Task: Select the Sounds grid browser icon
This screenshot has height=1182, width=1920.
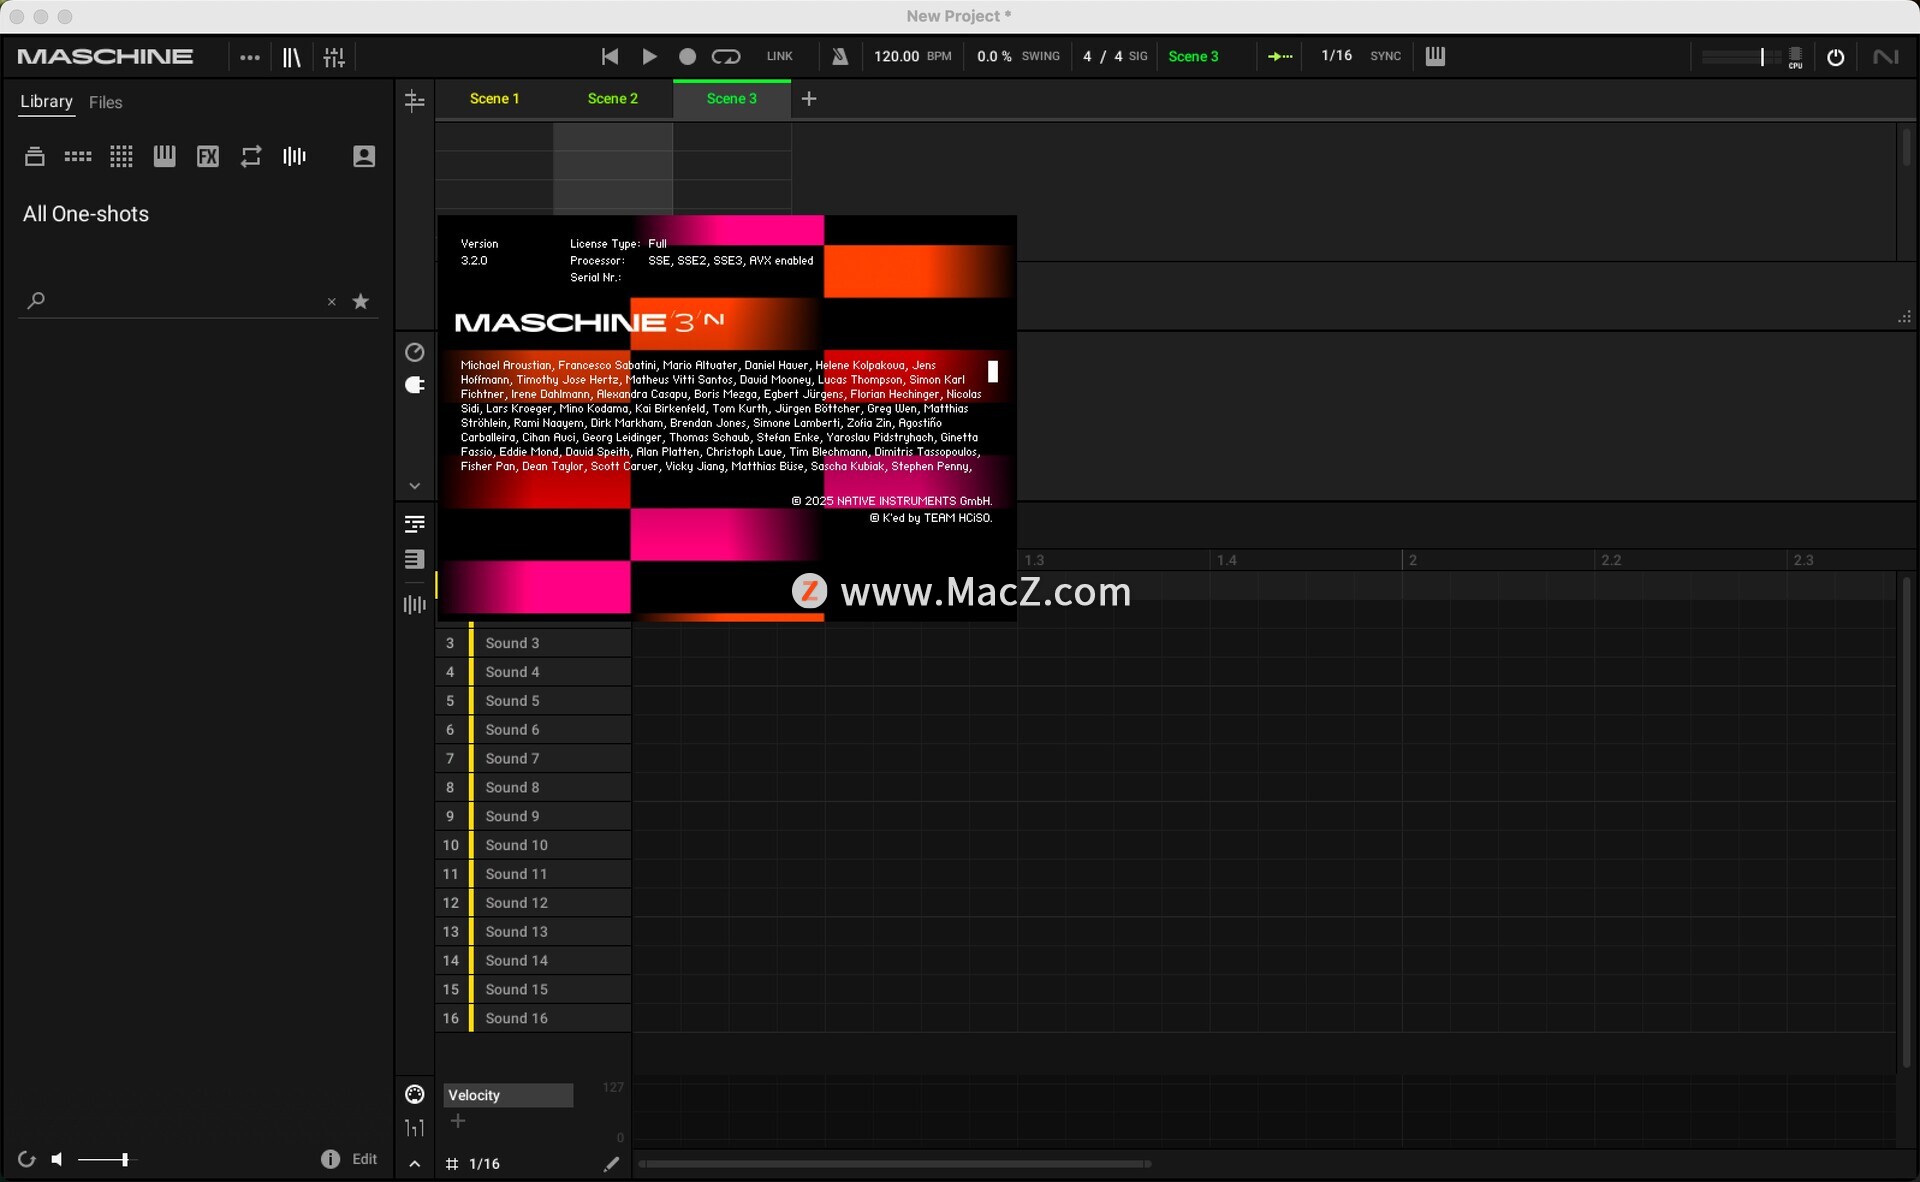Action: click(x=121, y=156)
